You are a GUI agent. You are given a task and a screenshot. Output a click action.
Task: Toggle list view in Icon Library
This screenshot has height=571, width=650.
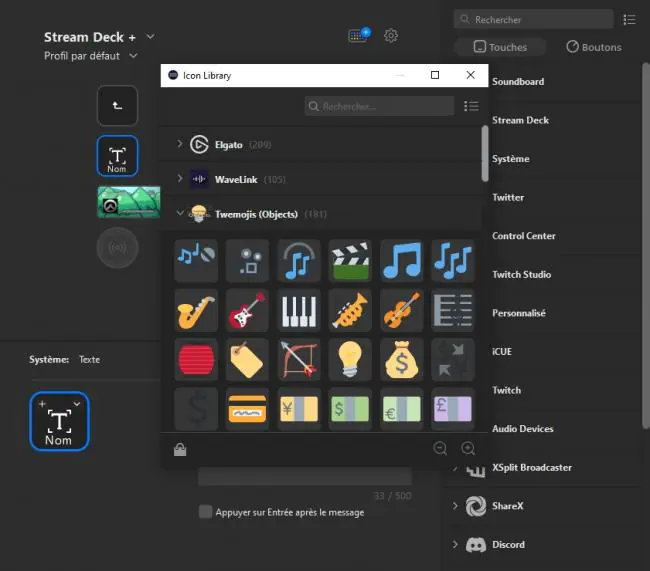(x=471, y=106)
